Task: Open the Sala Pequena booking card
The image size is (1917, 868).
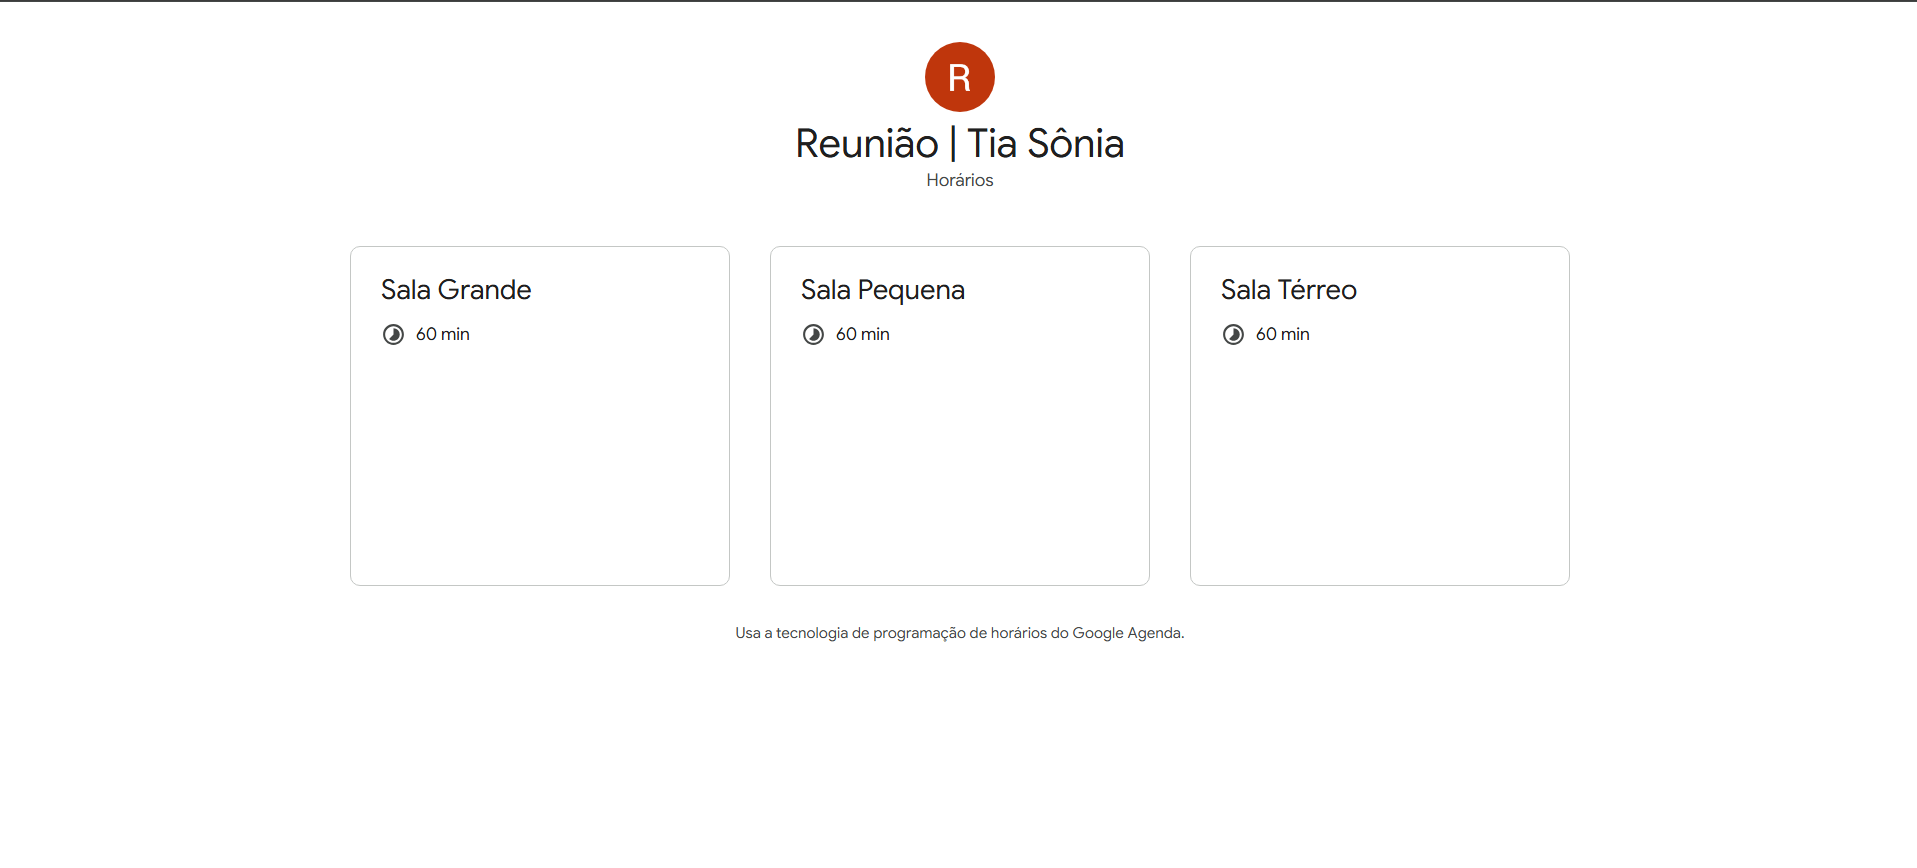Action: click(x=960, y=416)
